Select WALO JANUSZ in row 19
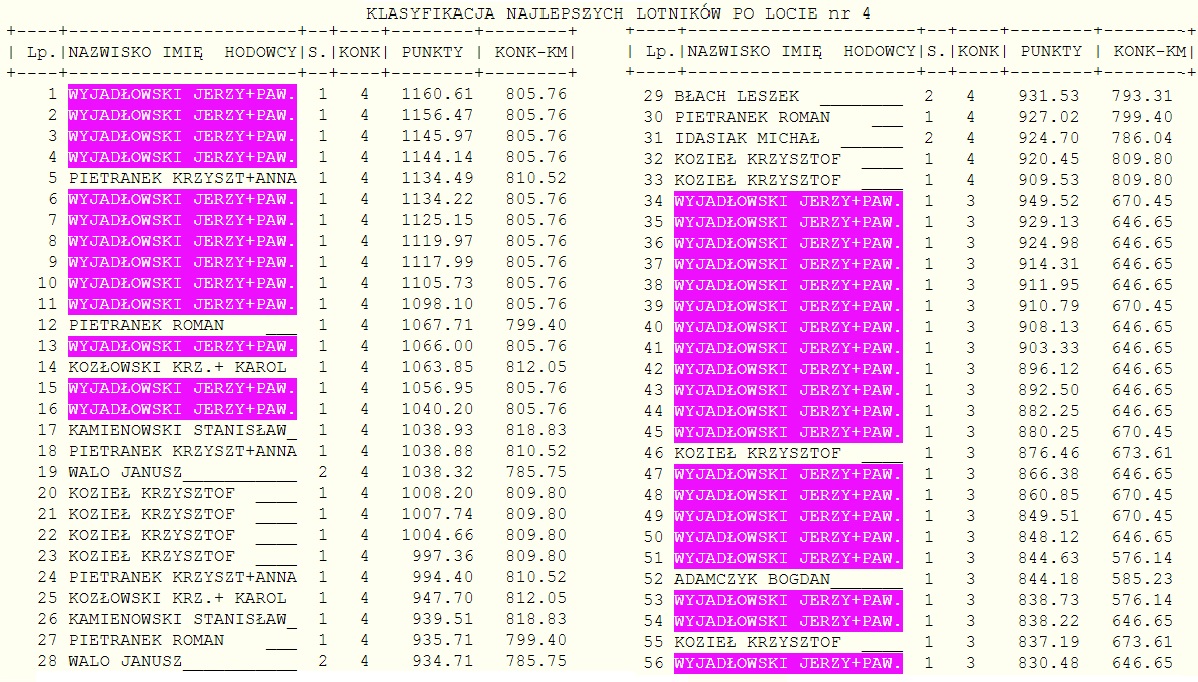1198x682 pixels. point(126,472)
